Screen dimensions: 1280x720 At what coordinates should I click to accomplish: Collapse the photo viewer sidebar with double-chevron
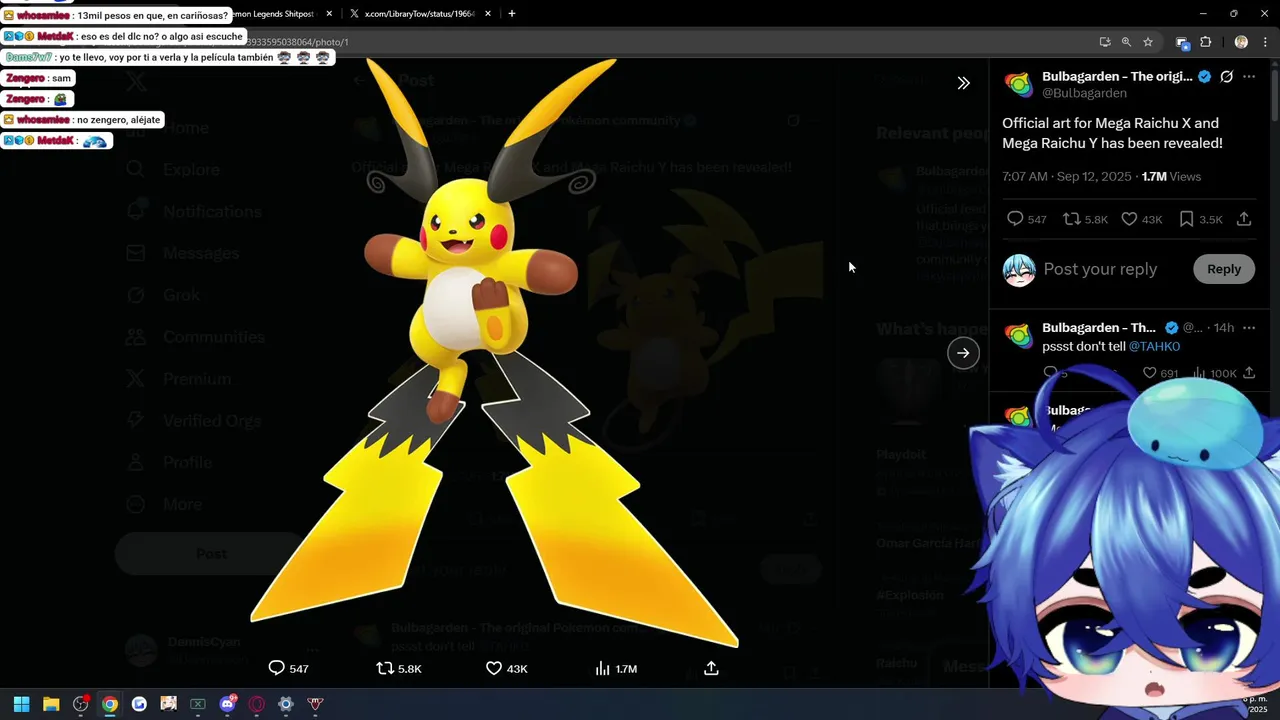coord(963,83)
